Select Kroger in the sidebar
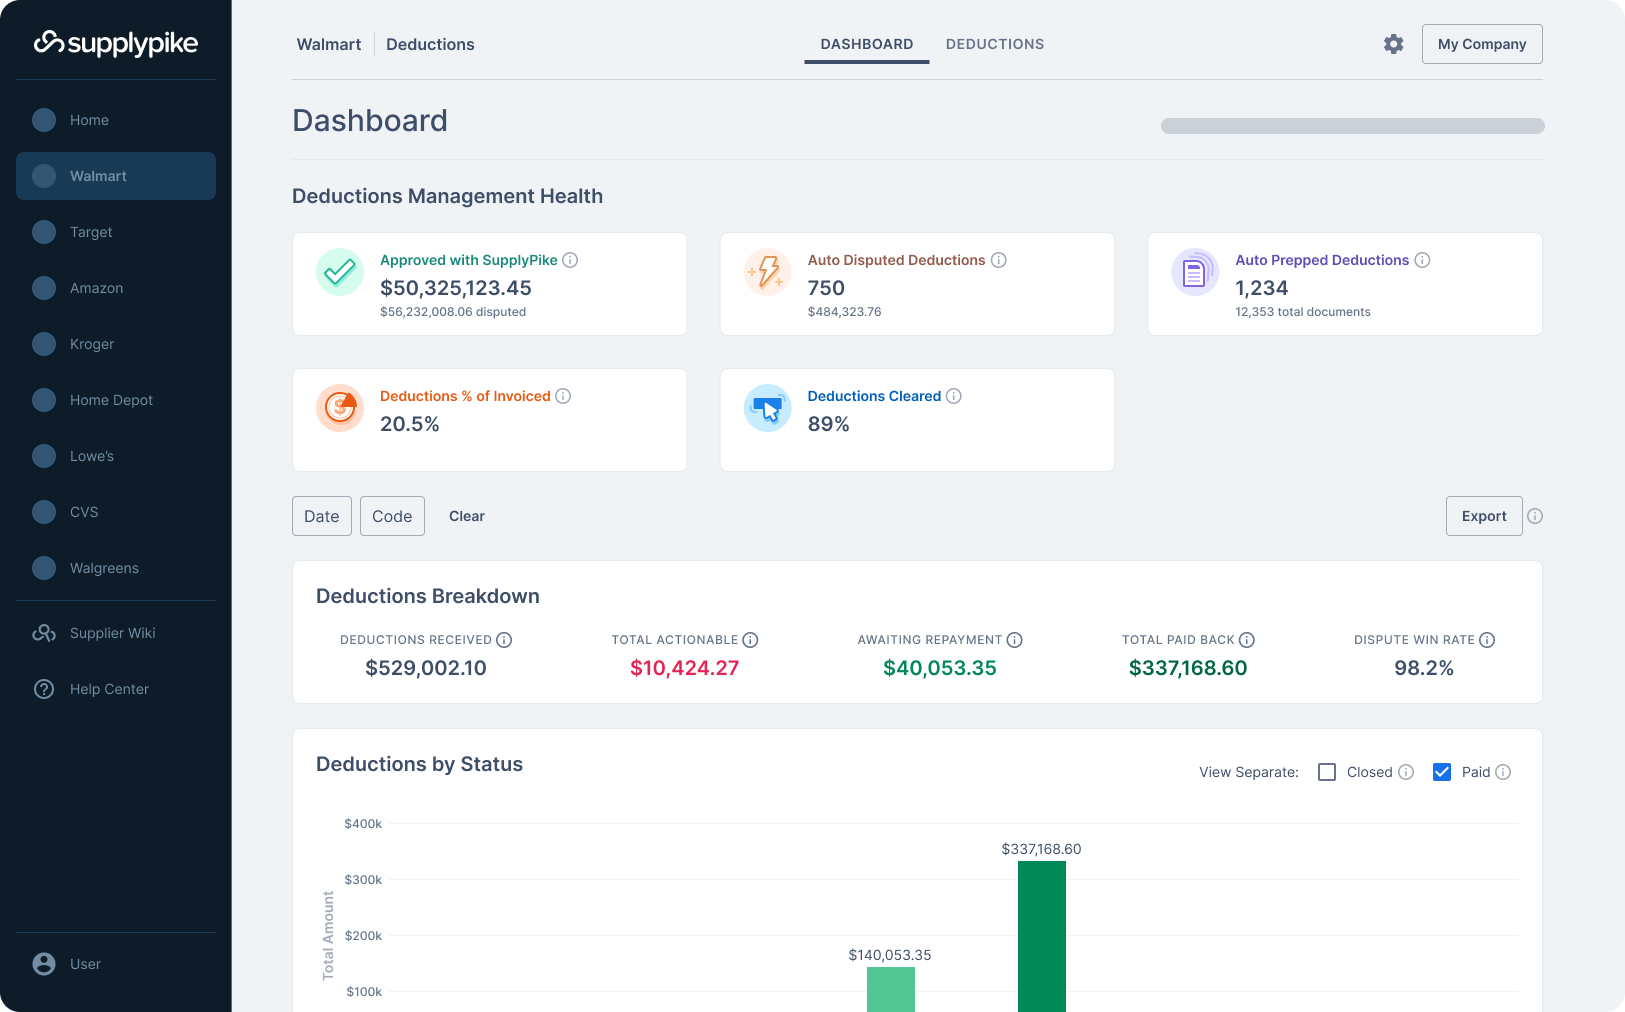 116,344
